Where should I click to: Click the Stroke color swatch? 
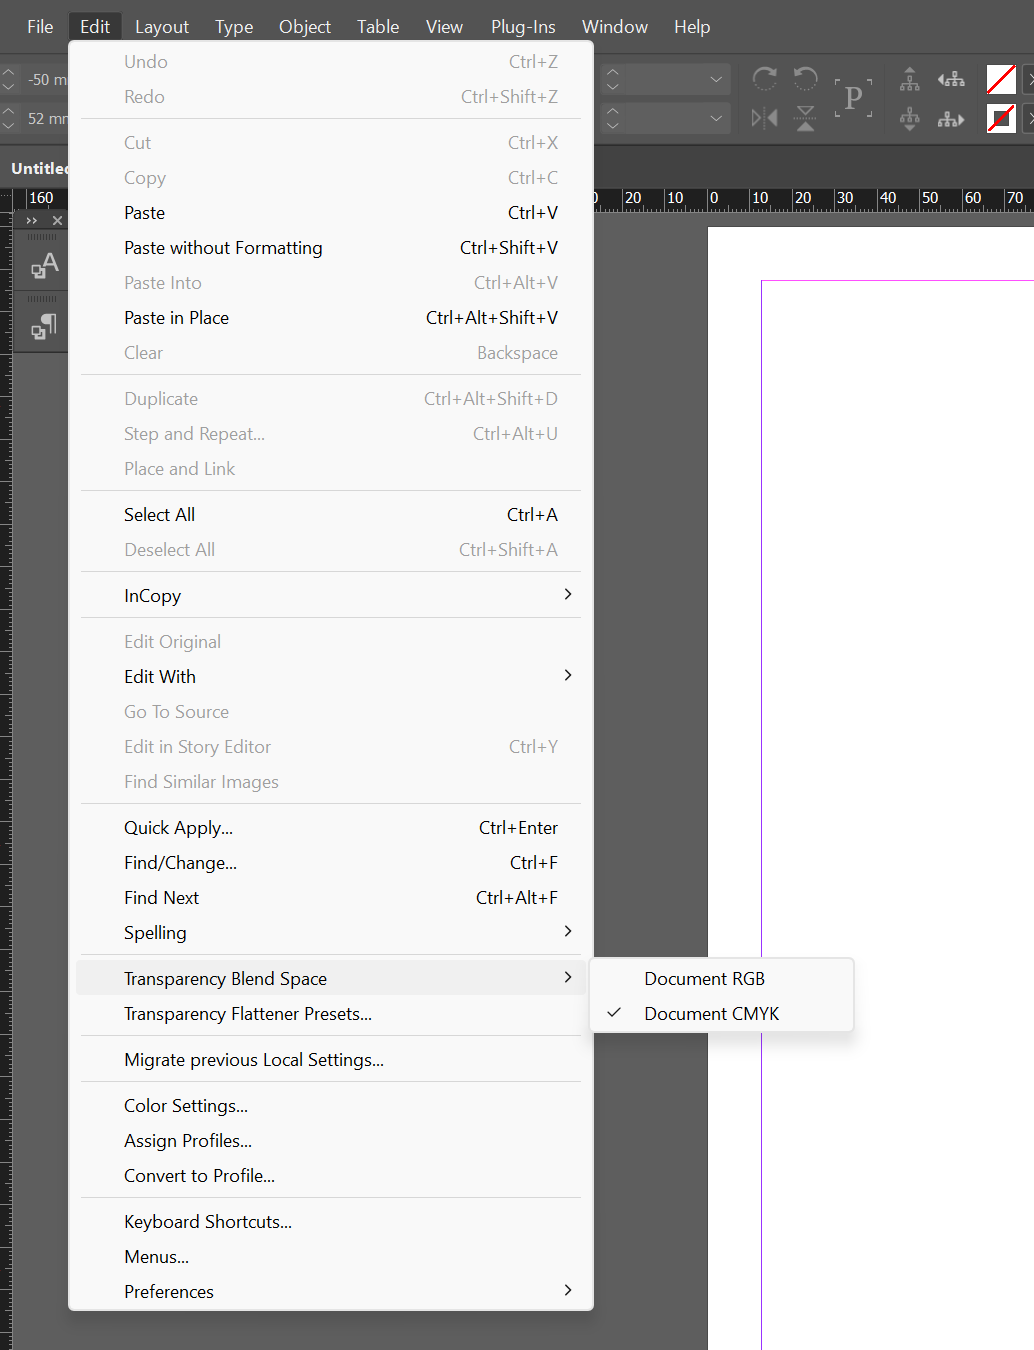point(1001,119)
